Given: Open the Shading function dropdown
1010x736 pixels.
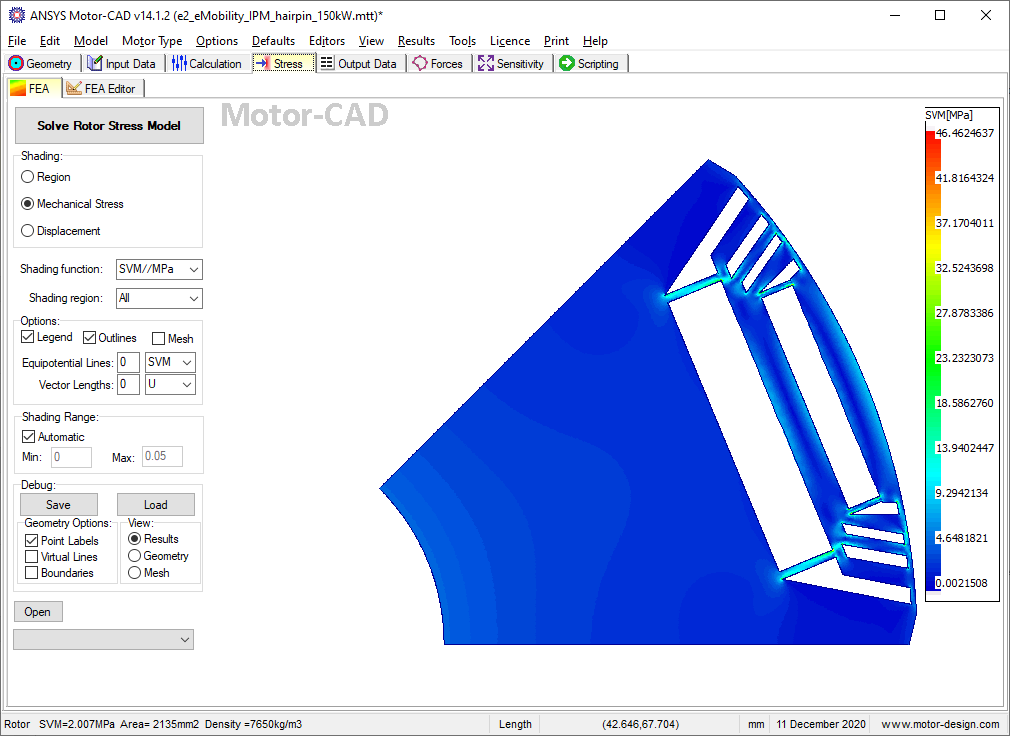Looking at the screenshot, I should click(159, 269).
